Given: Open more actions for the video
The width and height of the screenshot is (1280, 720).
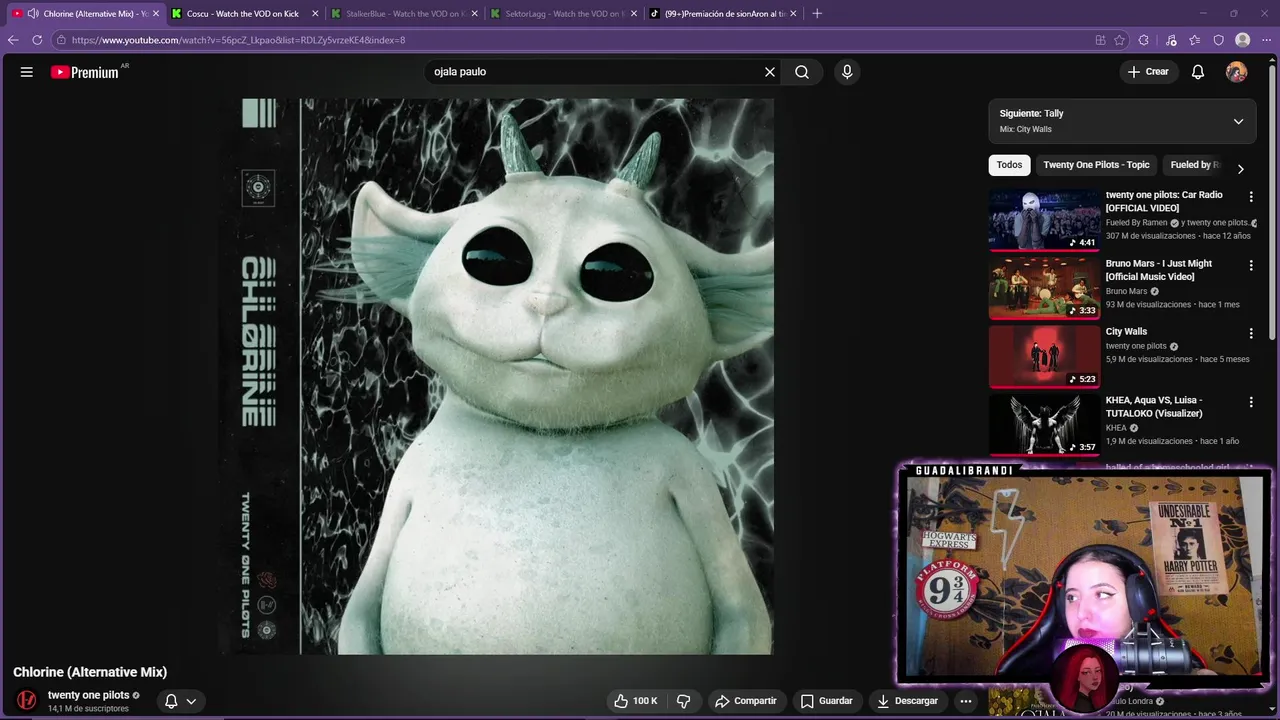Looking at the screenshot, I should pos(966,701).
